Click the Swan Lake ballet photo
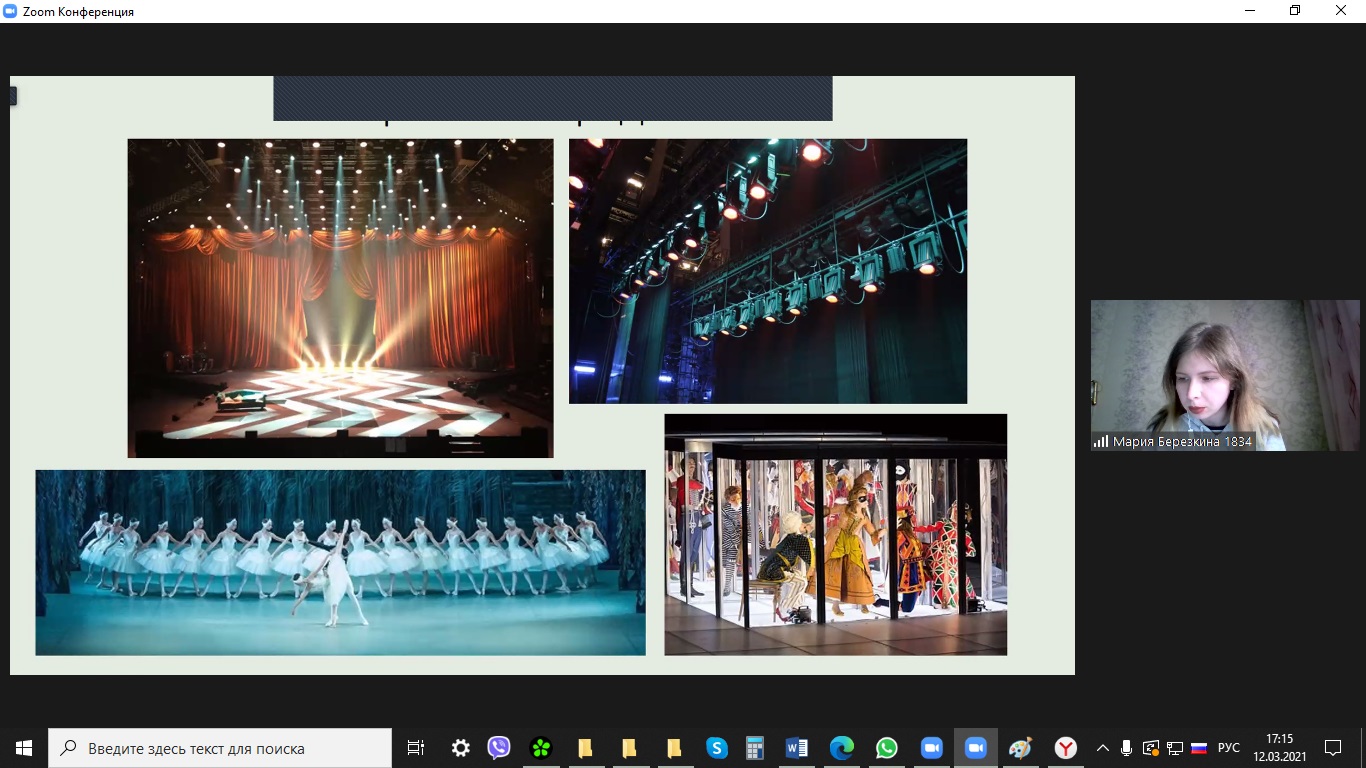The height and width of the screenshot is (768, 1366). coord(340,563)
